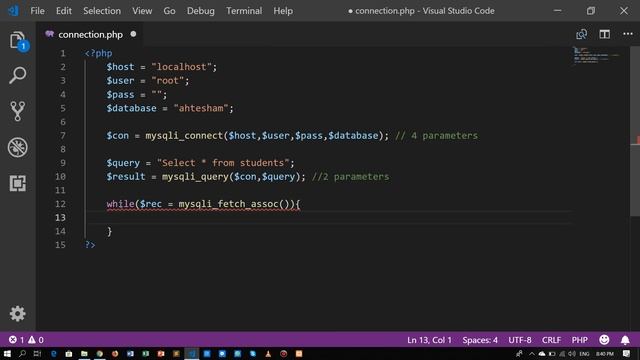Show hidden system tray icons
640x360 pixels.
(x=531, y=353)
